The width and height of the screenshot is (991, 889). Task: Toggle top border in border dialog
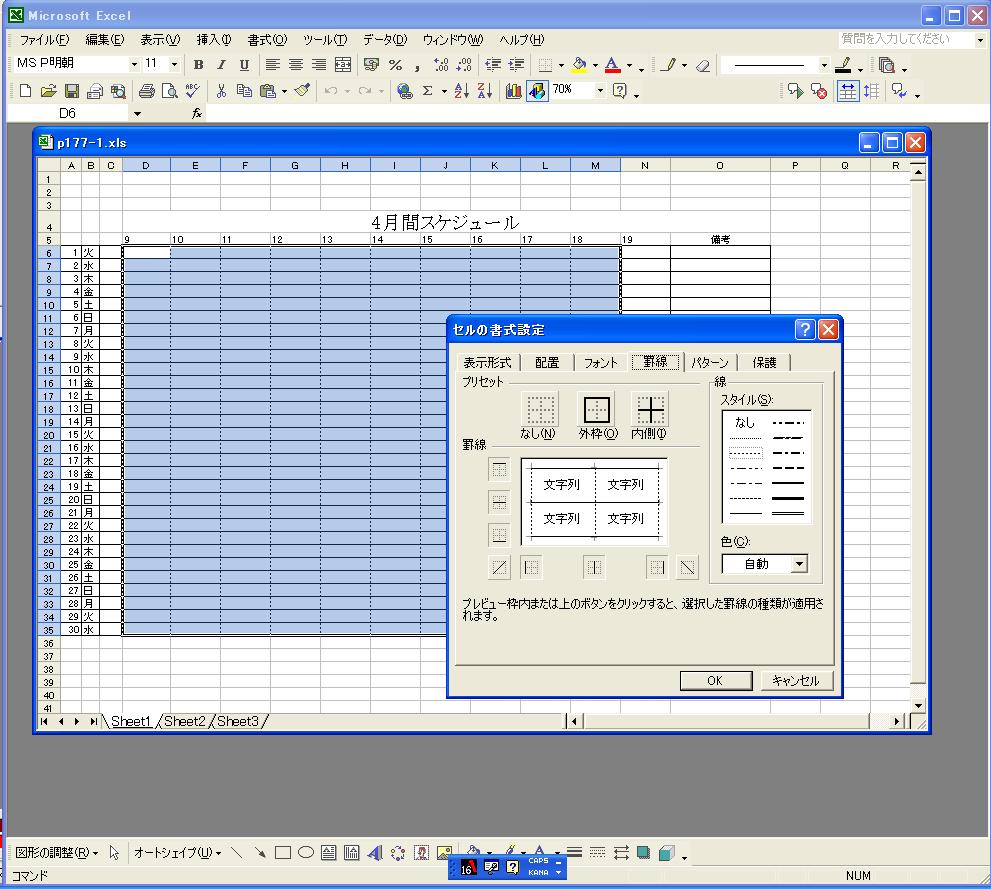499,469
